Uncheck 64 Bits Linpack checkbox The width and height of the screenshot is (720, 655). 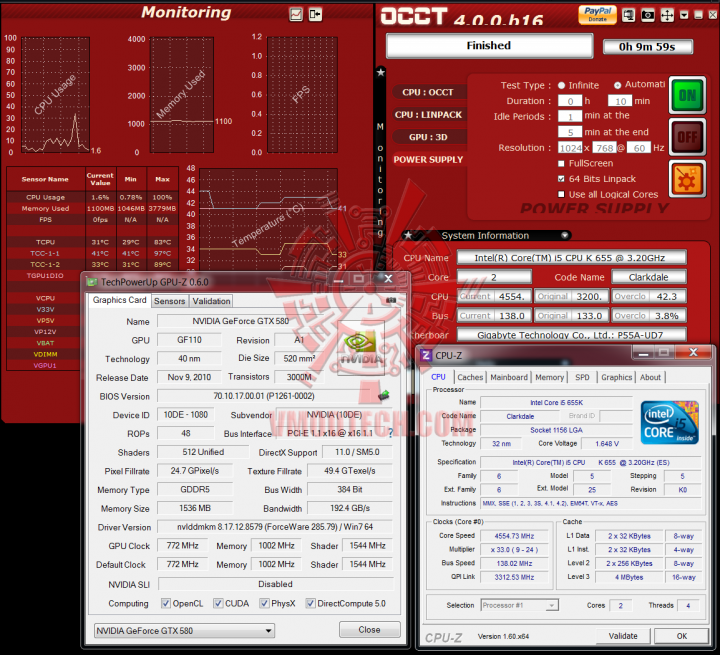click(561, 179)
